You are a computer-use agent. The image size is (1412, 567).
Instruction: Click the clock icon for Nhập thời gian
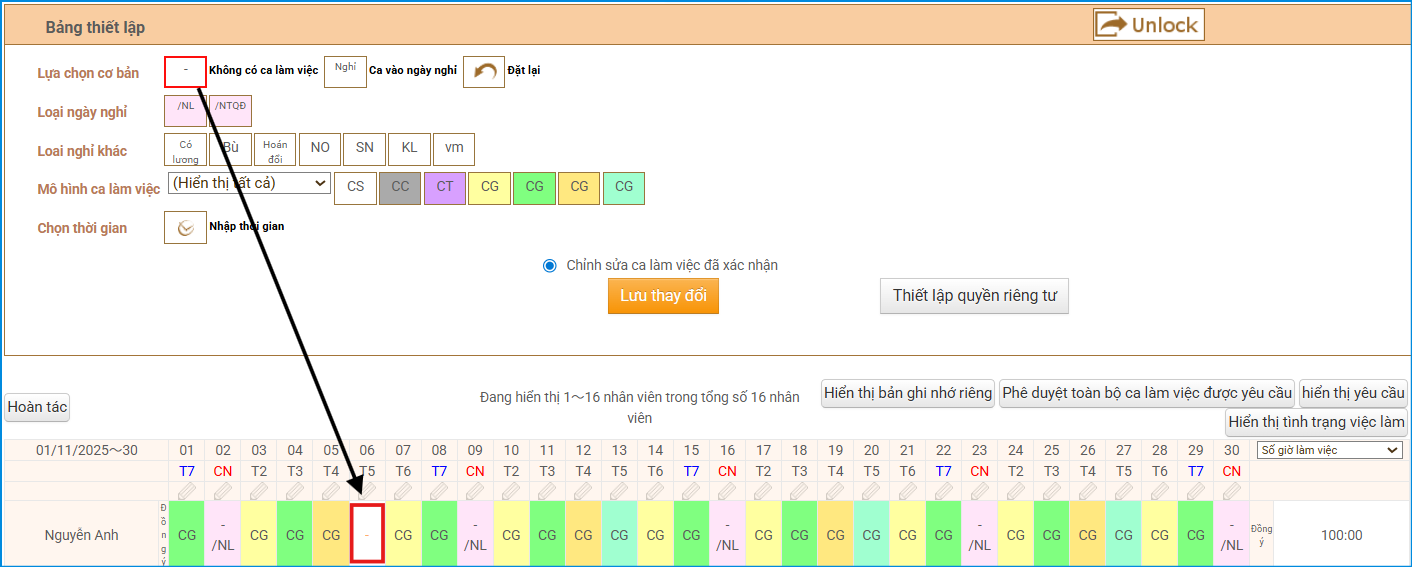(185, 228)
